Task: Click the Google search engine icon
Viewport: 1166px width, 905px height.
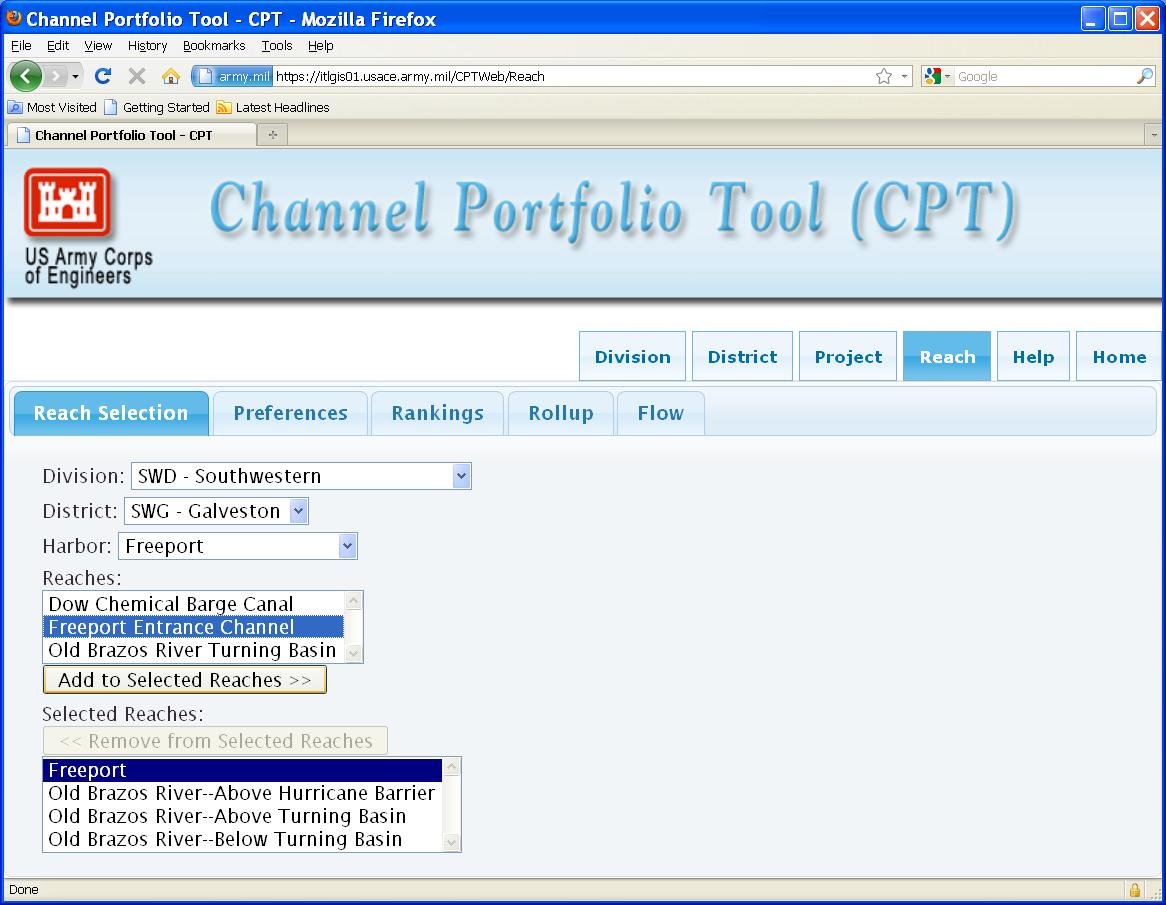Action: click(x=933, y=76)
